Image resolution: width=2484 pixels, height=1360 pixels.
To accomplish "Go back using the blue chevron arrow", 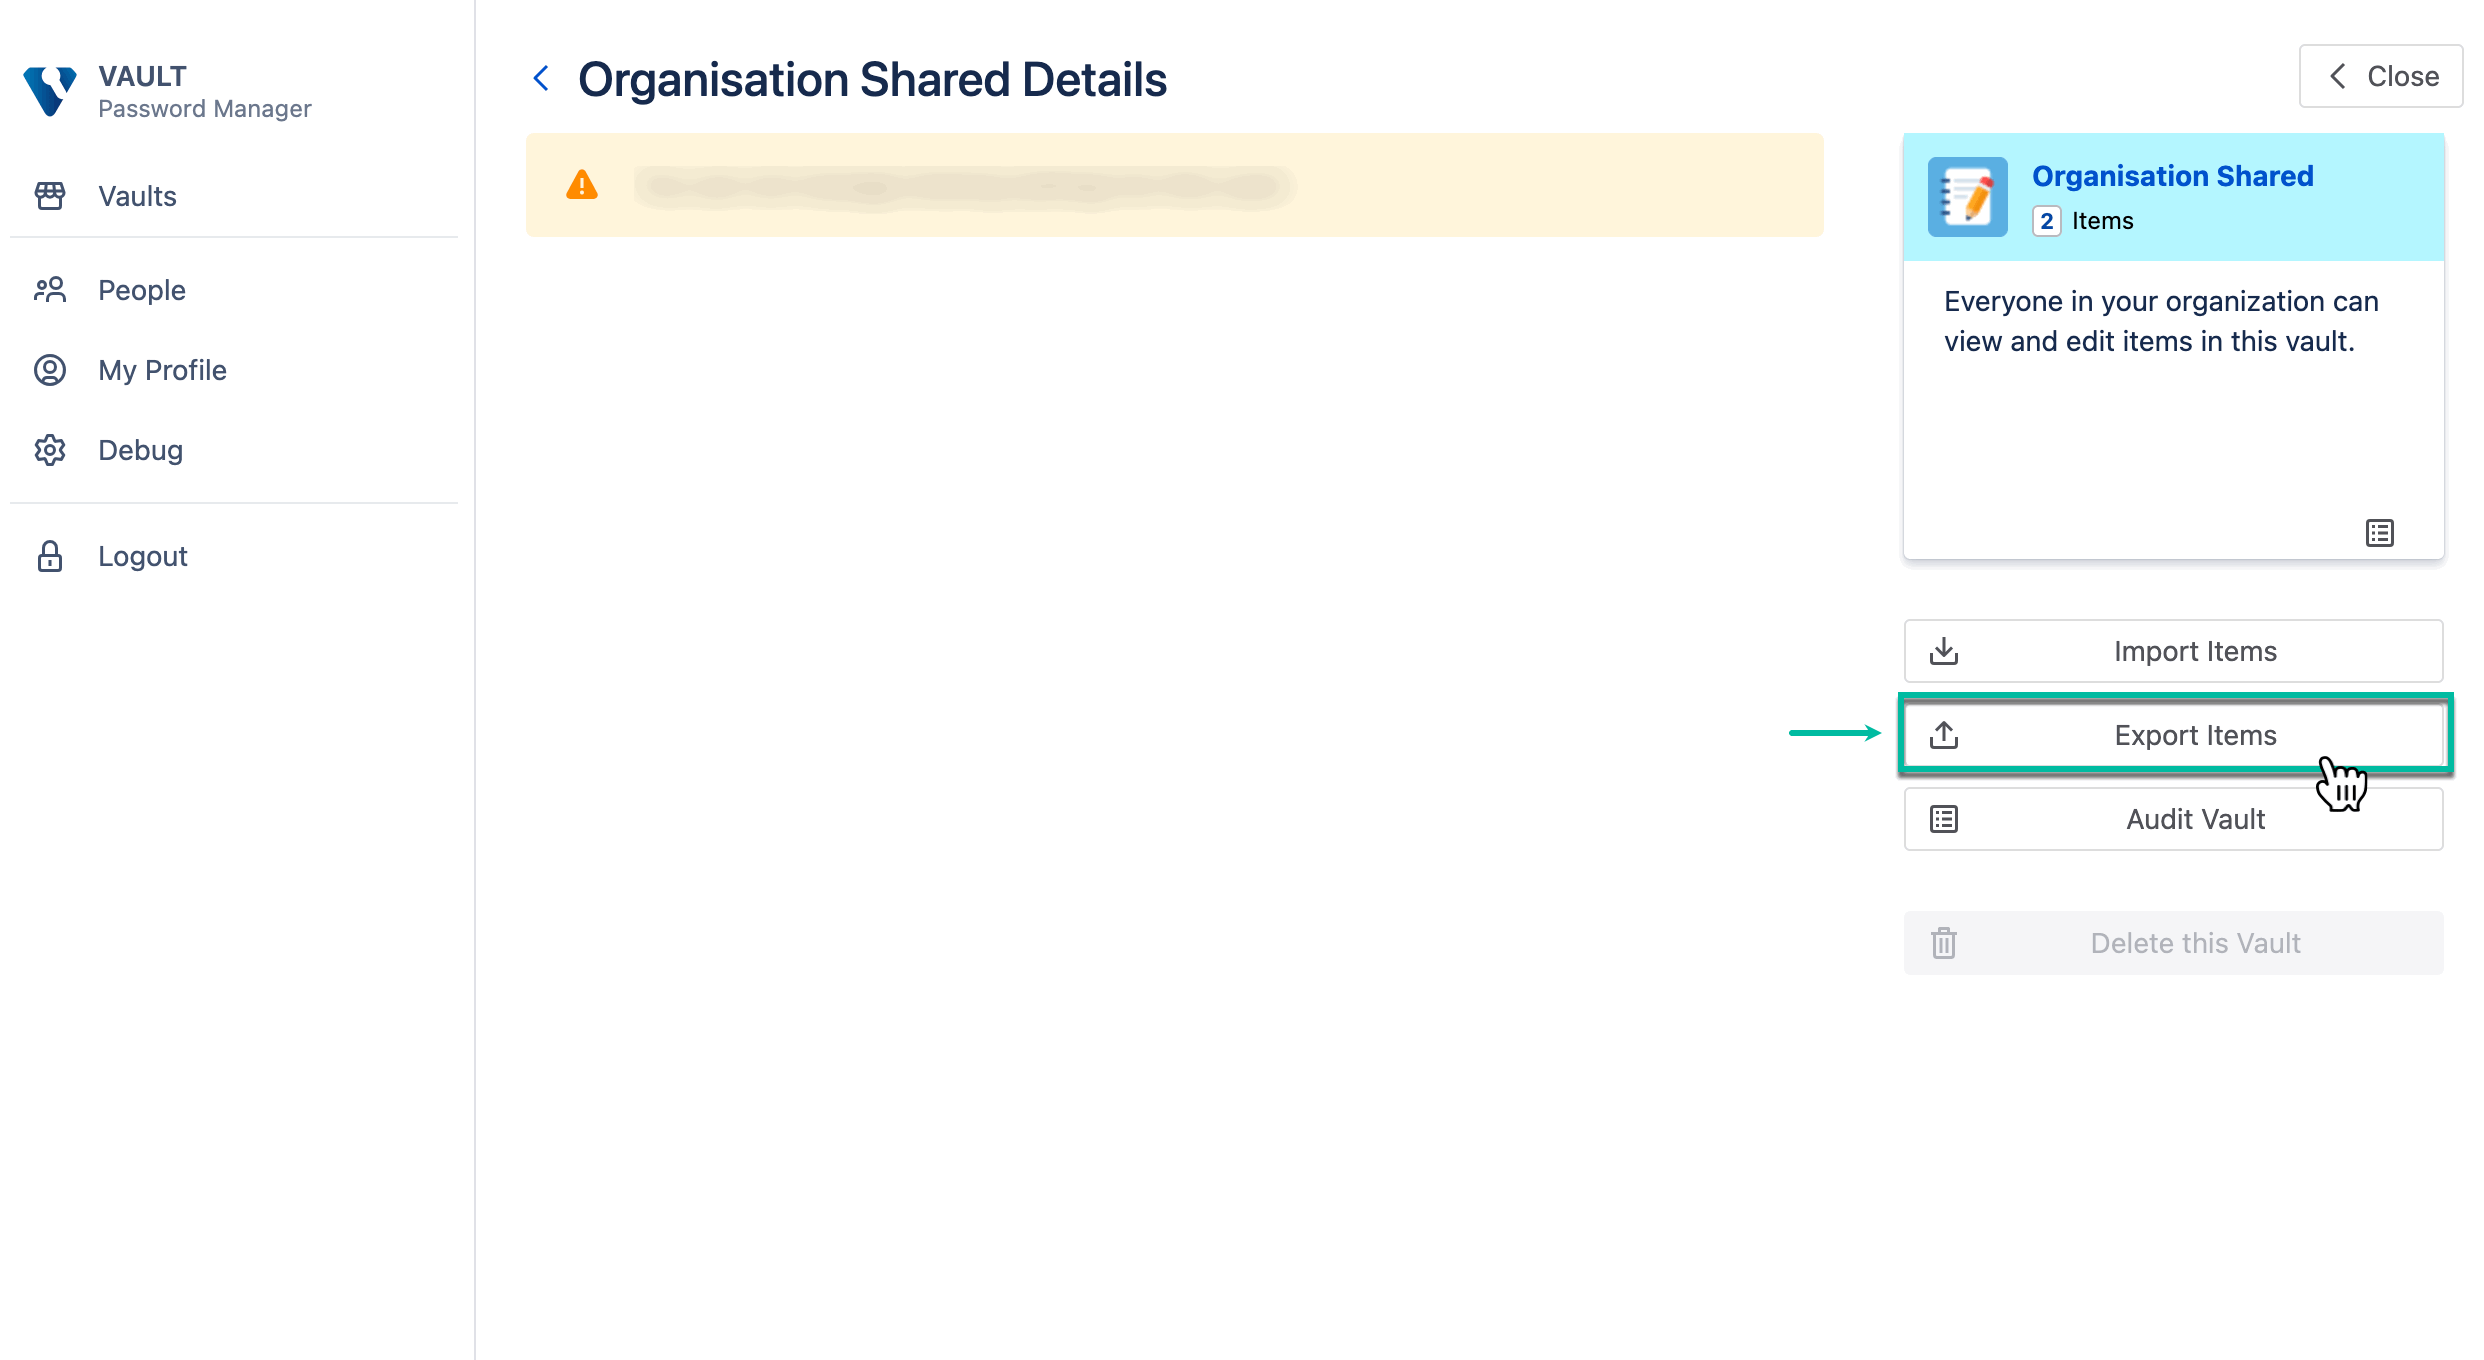I will (541, 78).
